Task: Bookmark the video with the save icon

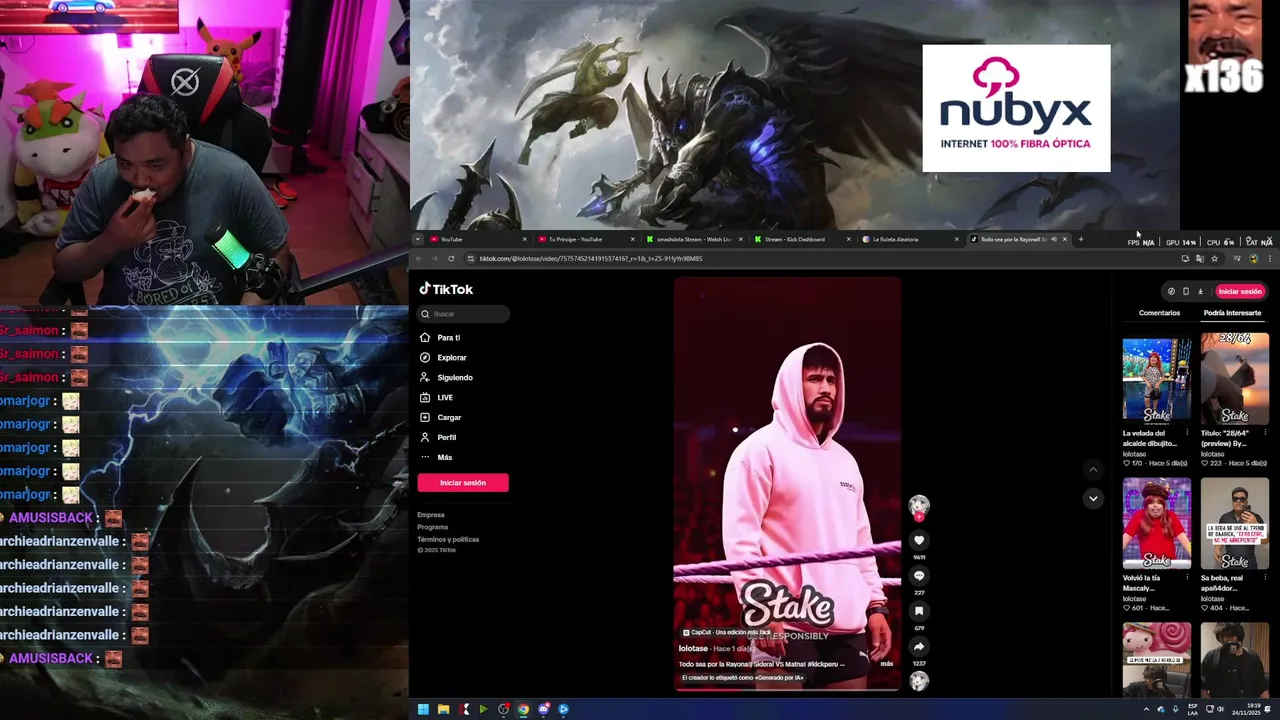Action: (x=919, y=611)
